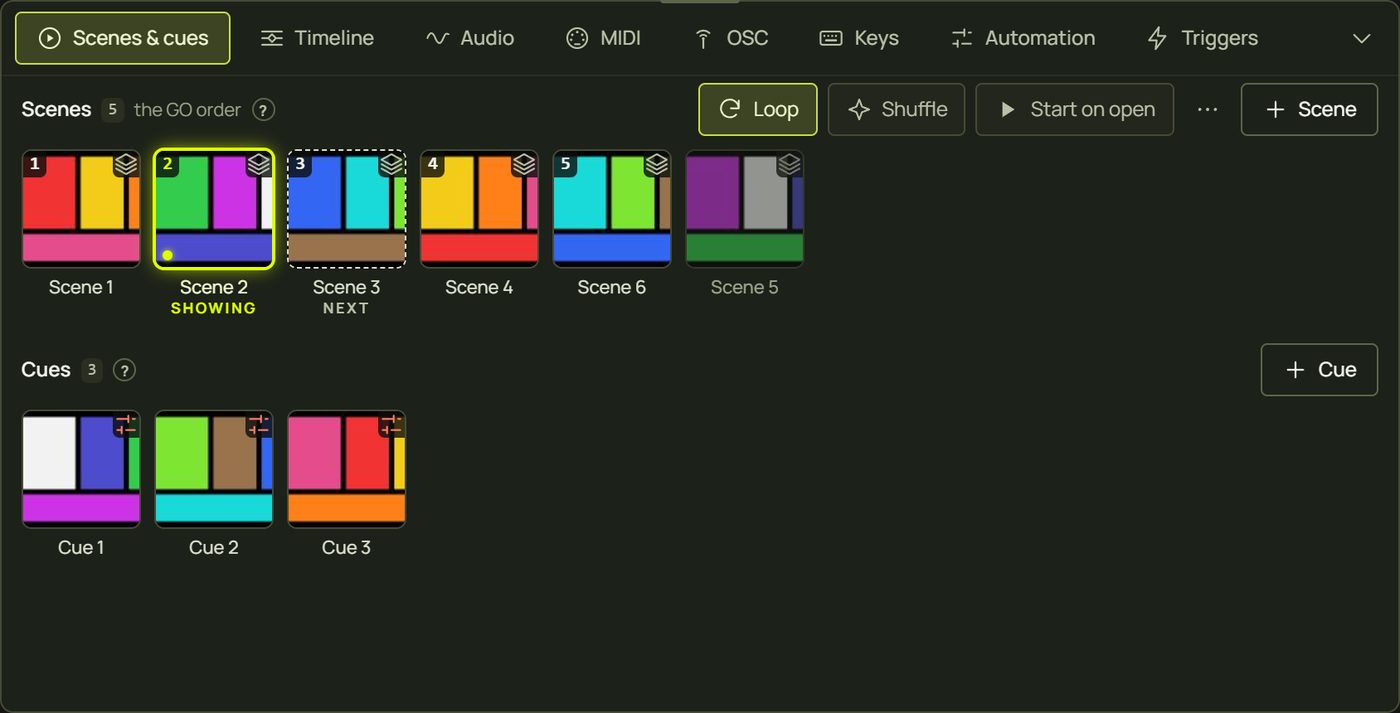Add a new Cue

coord(1319,370)
